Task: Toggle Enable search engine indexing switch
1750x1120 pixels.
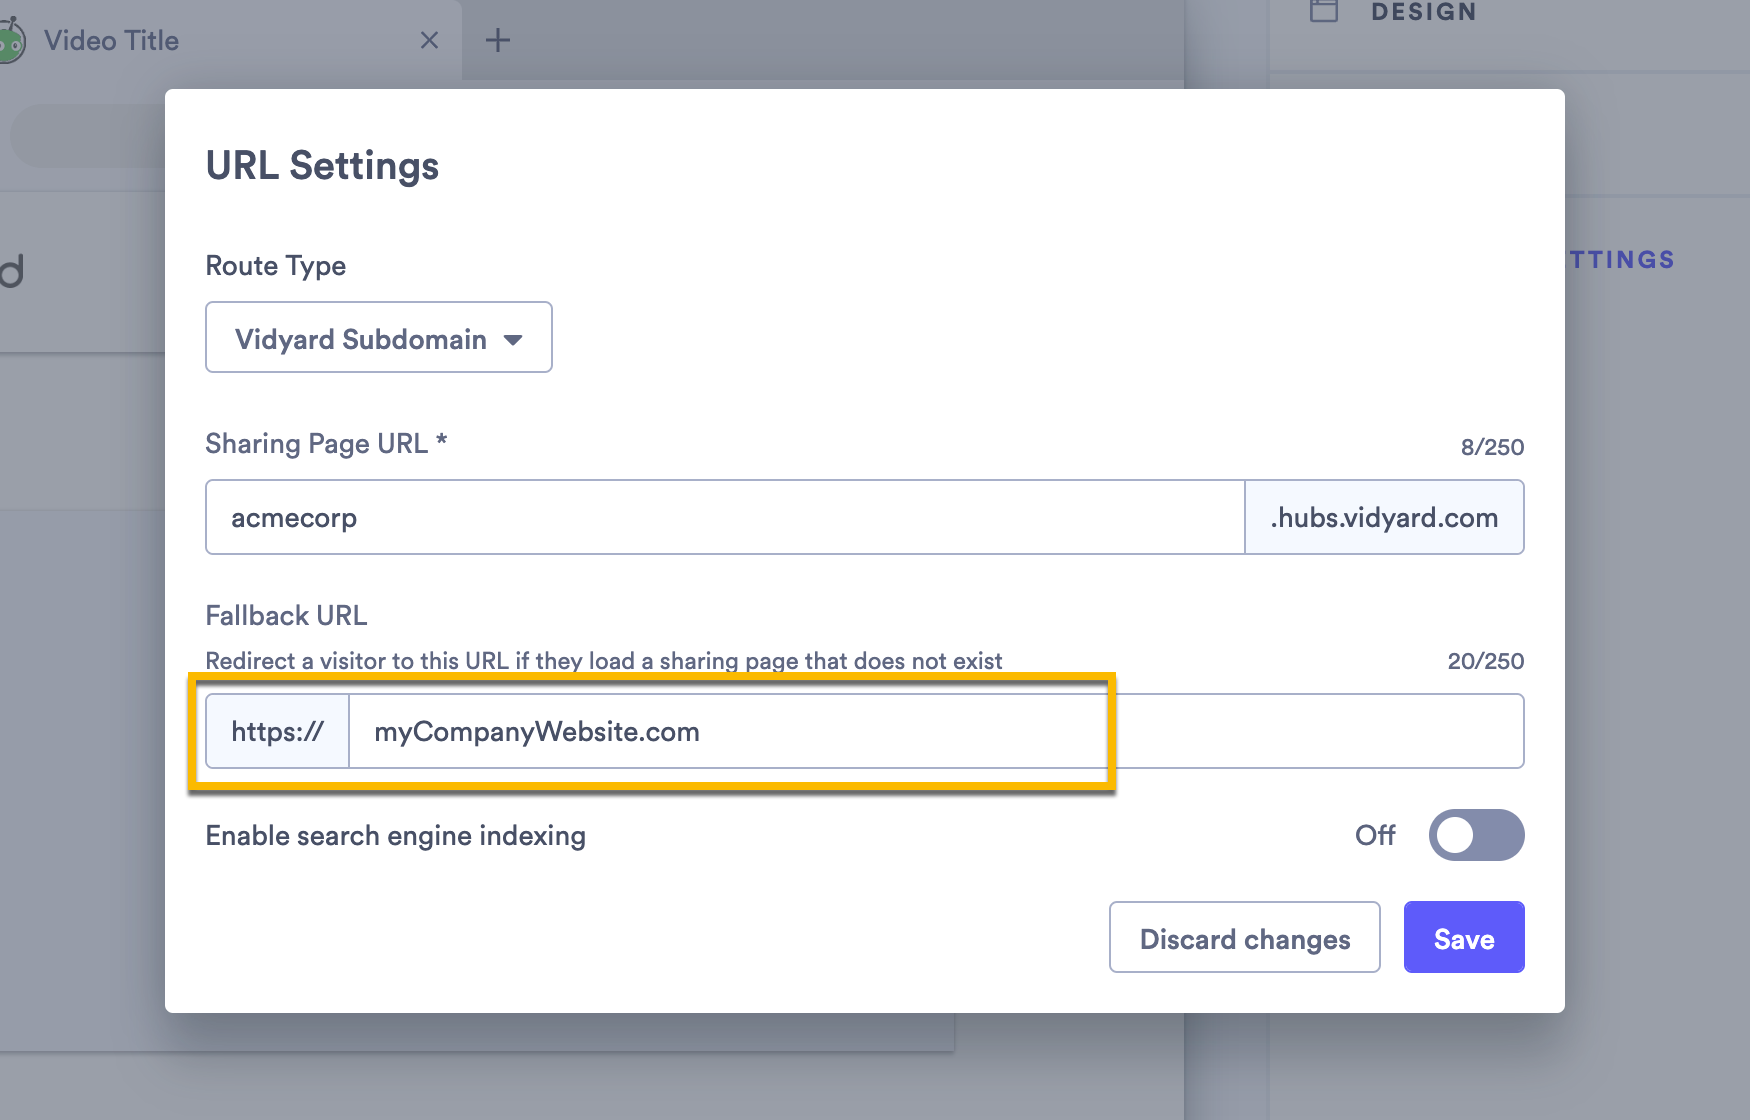Action: pos(1476,835)
